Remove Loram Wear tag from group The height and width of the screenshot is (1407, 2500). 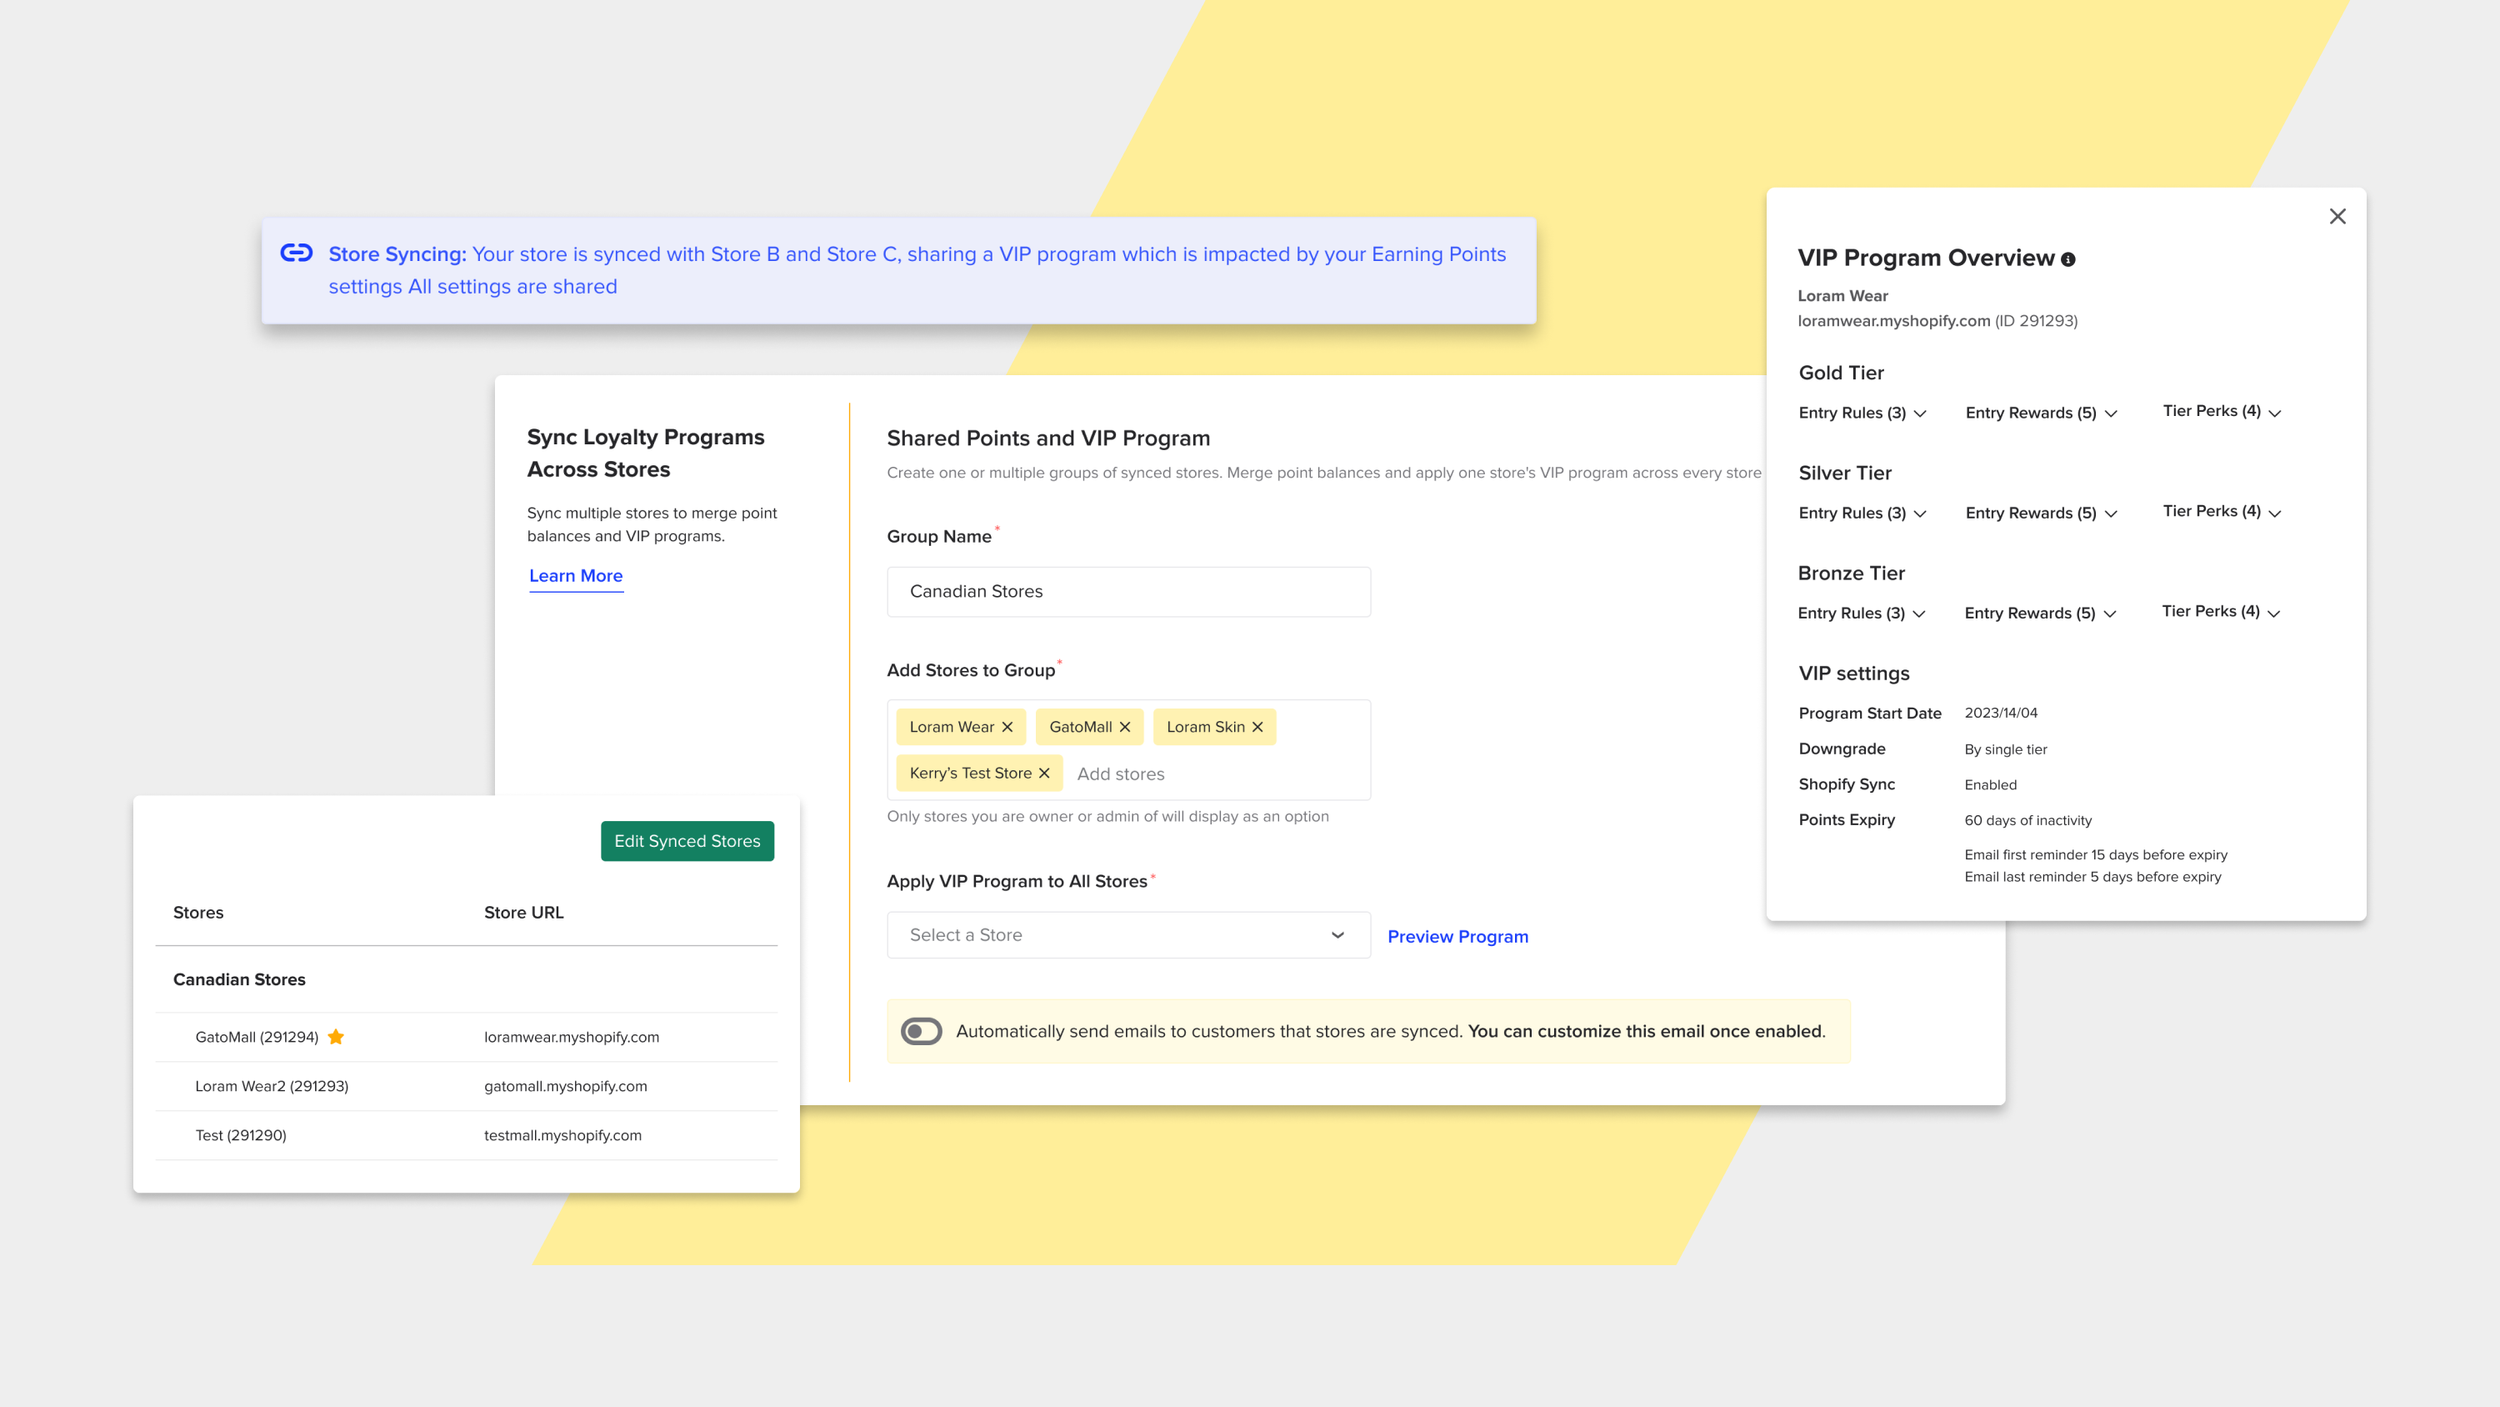click(1007, 727)
